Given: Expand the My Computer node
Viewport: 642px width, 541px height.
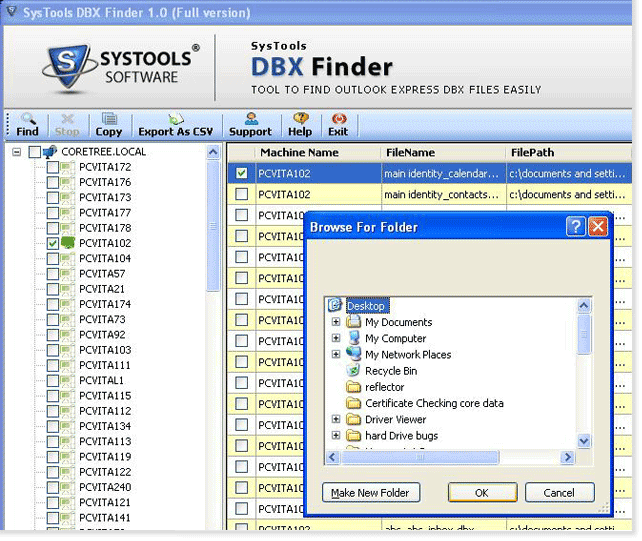Looking at the screenshot, I should point(336,338).
